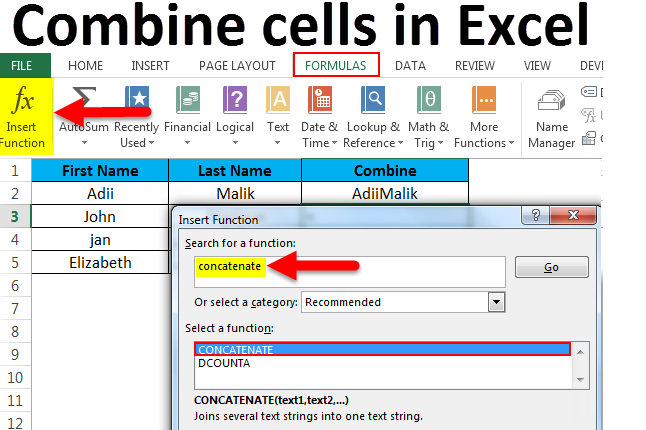Select the cell containing Elizabeth
This screenshot has height=430, width=646.
click(100, 262)
